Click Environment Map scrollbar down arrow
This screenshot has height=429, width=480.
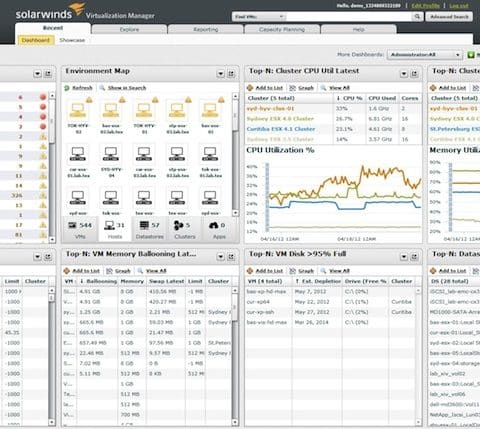click(x=235, y=213)
